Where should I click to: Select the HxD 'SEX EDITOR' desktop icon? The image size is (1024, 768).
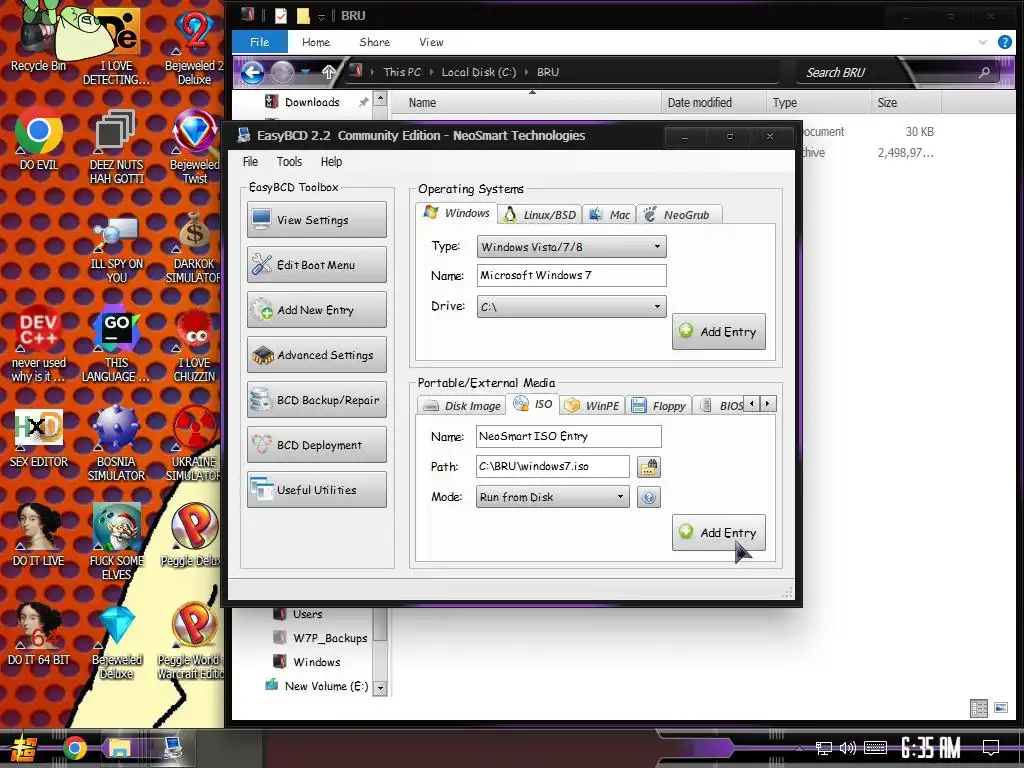point(38,438)
